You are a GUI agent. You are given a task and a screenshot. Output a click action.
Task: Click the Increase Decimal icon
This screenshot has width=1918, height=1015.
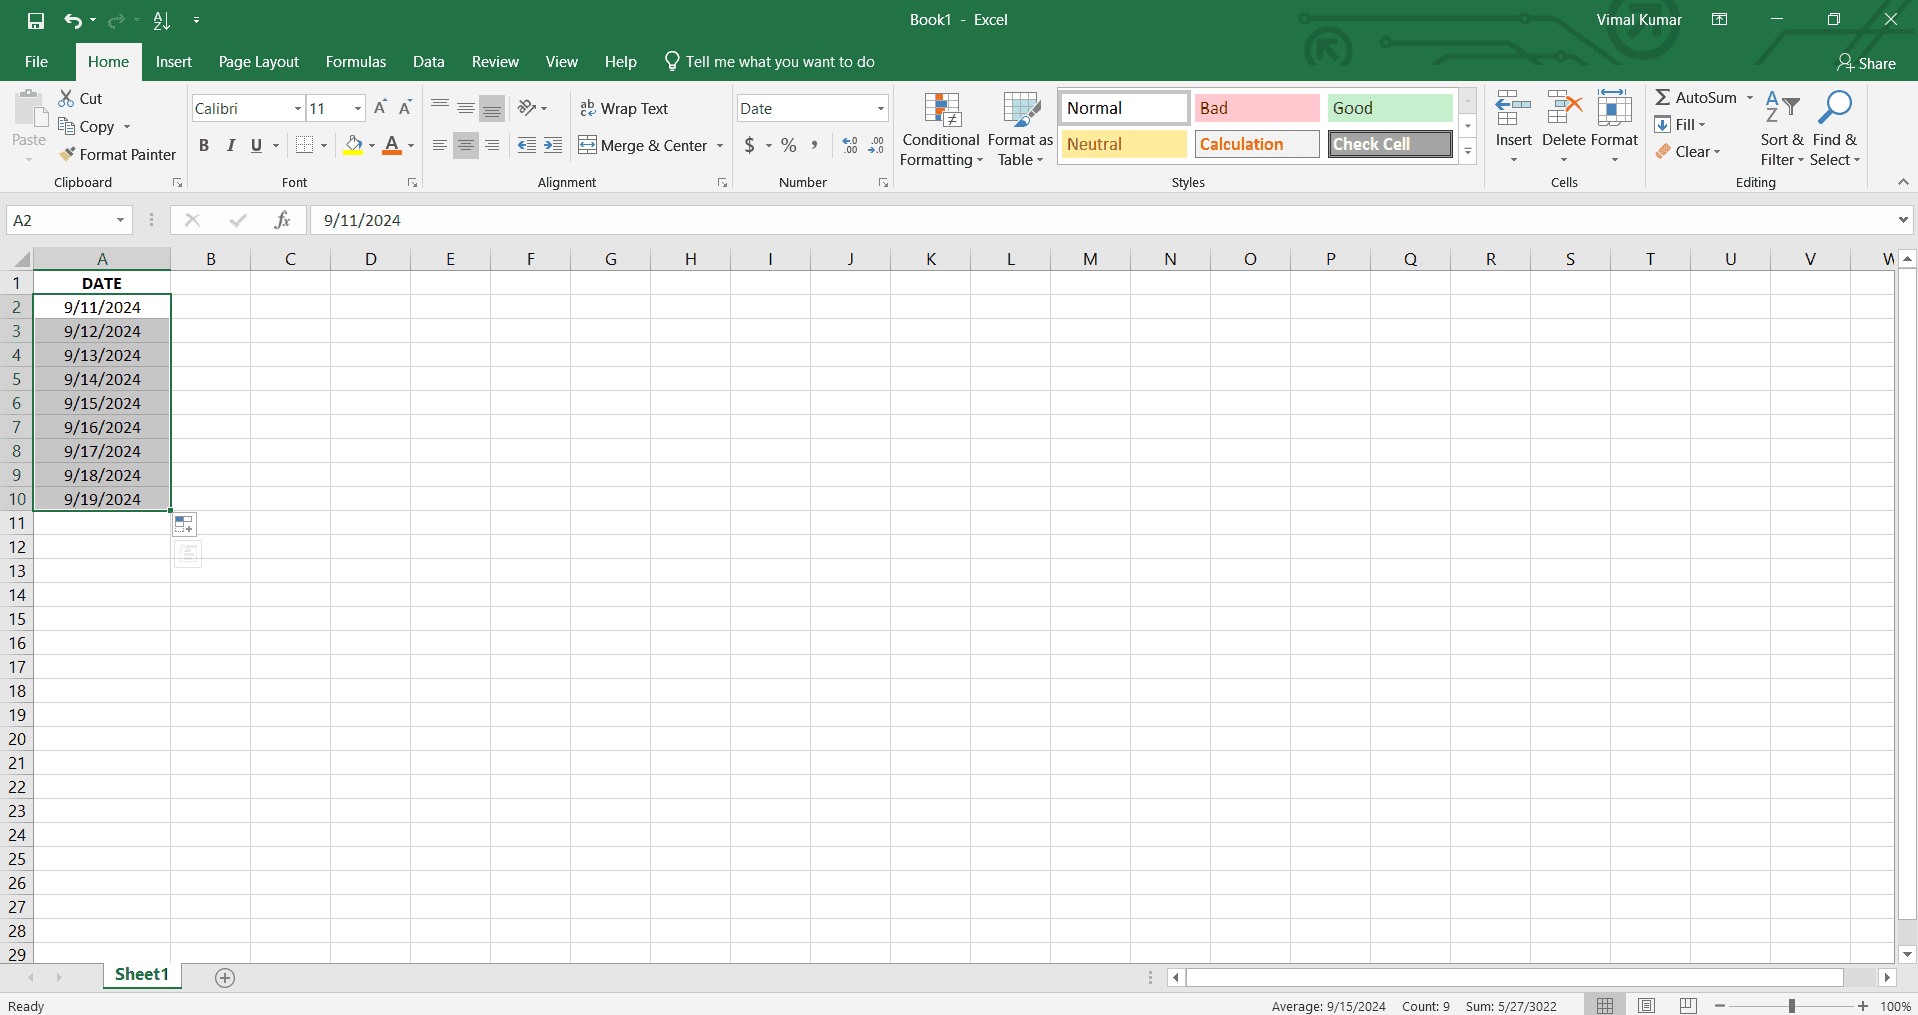pos(849,145)
